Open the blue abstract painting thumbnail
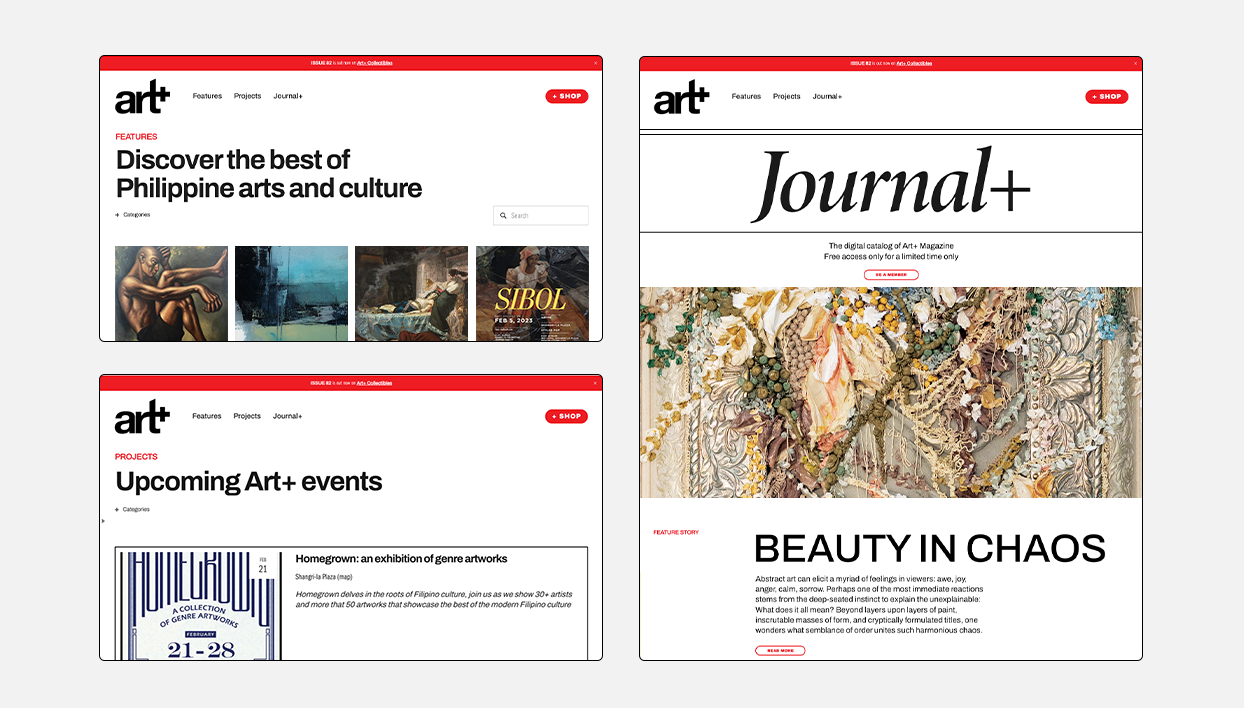Viewport: 1244px width, 708px height. click(291, 293)
